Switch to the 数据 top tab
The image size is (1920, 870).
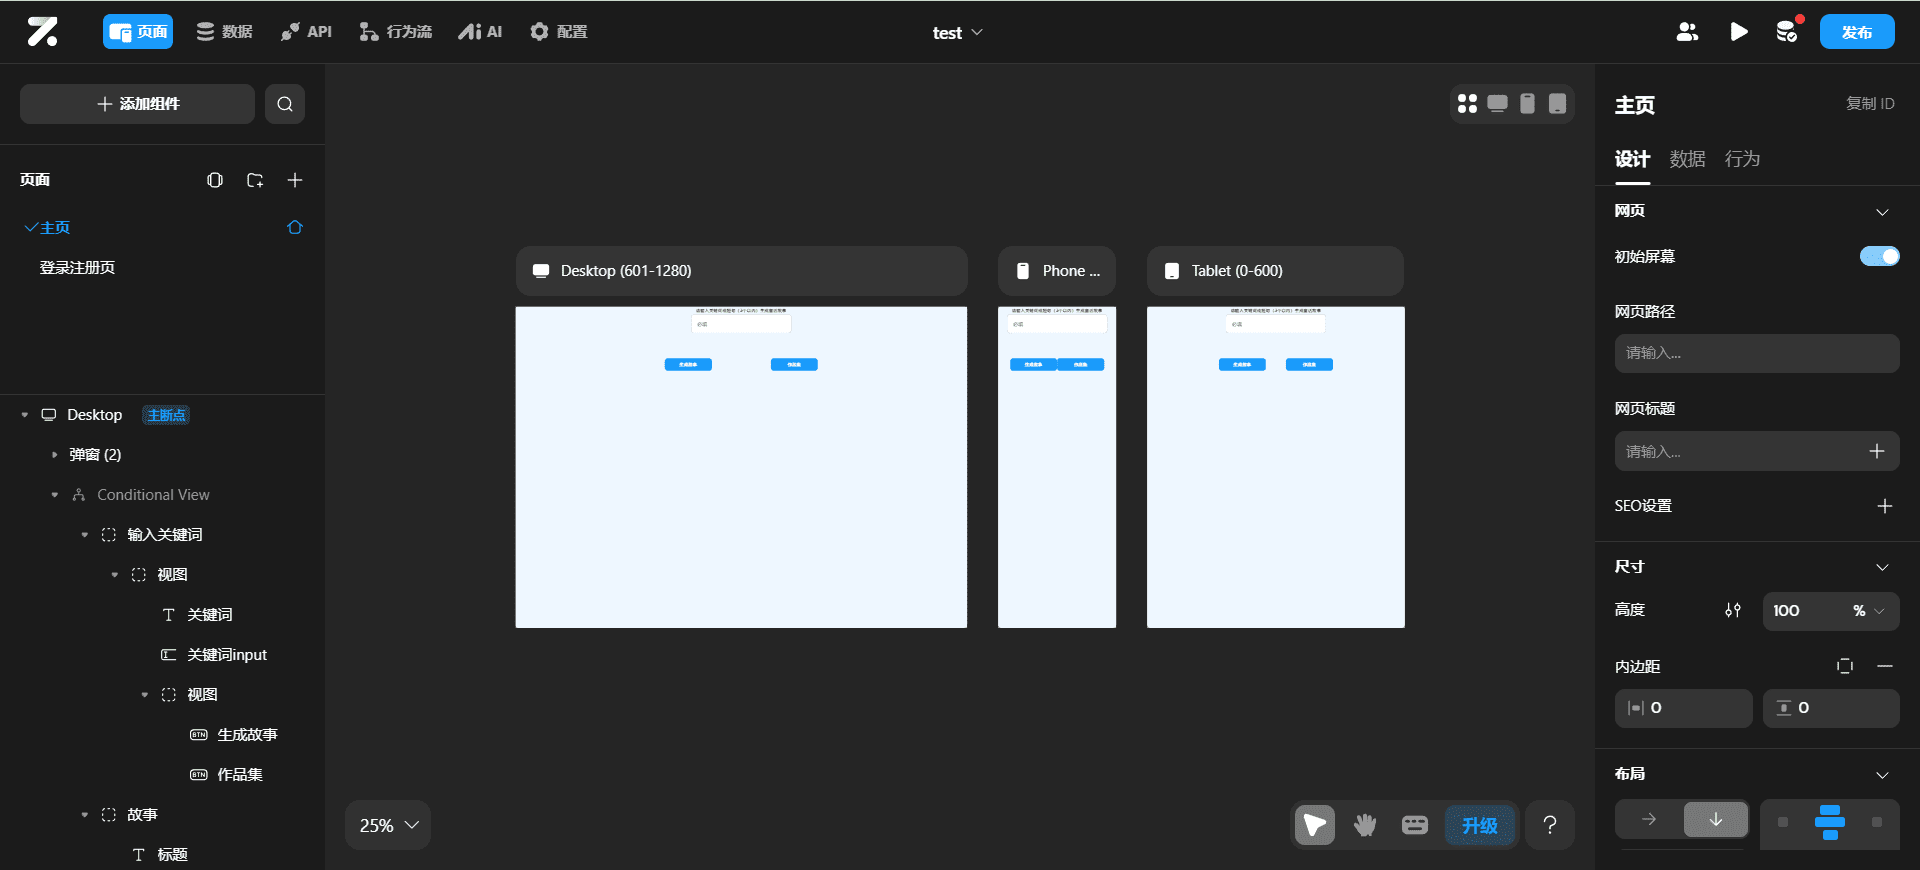click(224, 32)
